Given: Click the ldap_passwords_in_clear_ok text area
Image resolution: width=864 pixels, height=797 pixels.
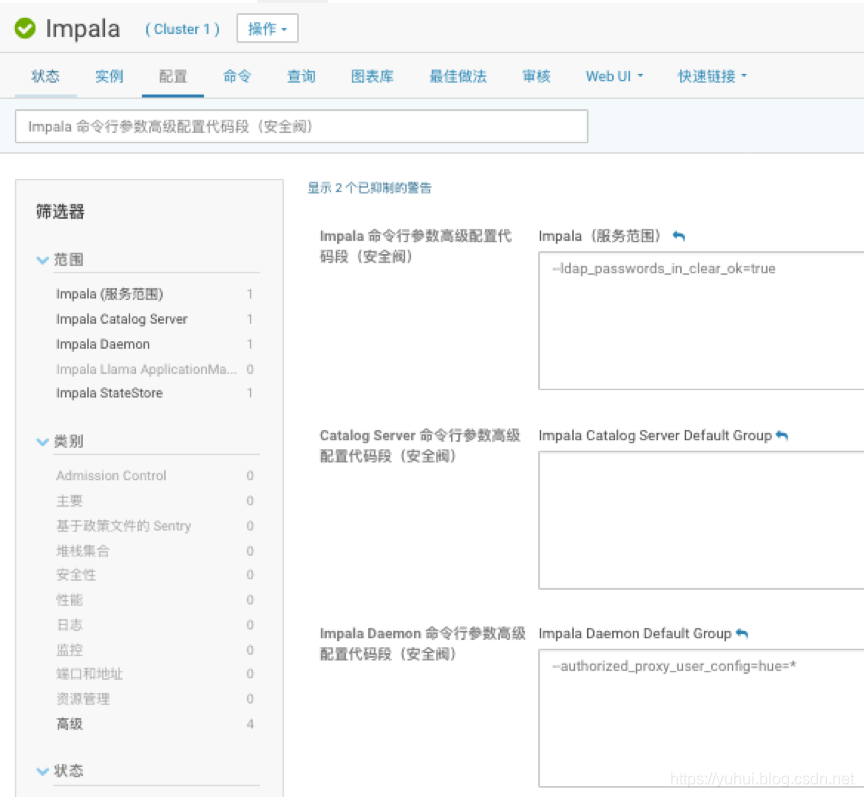Looking at the screenshot, I should tap(701, 321).
